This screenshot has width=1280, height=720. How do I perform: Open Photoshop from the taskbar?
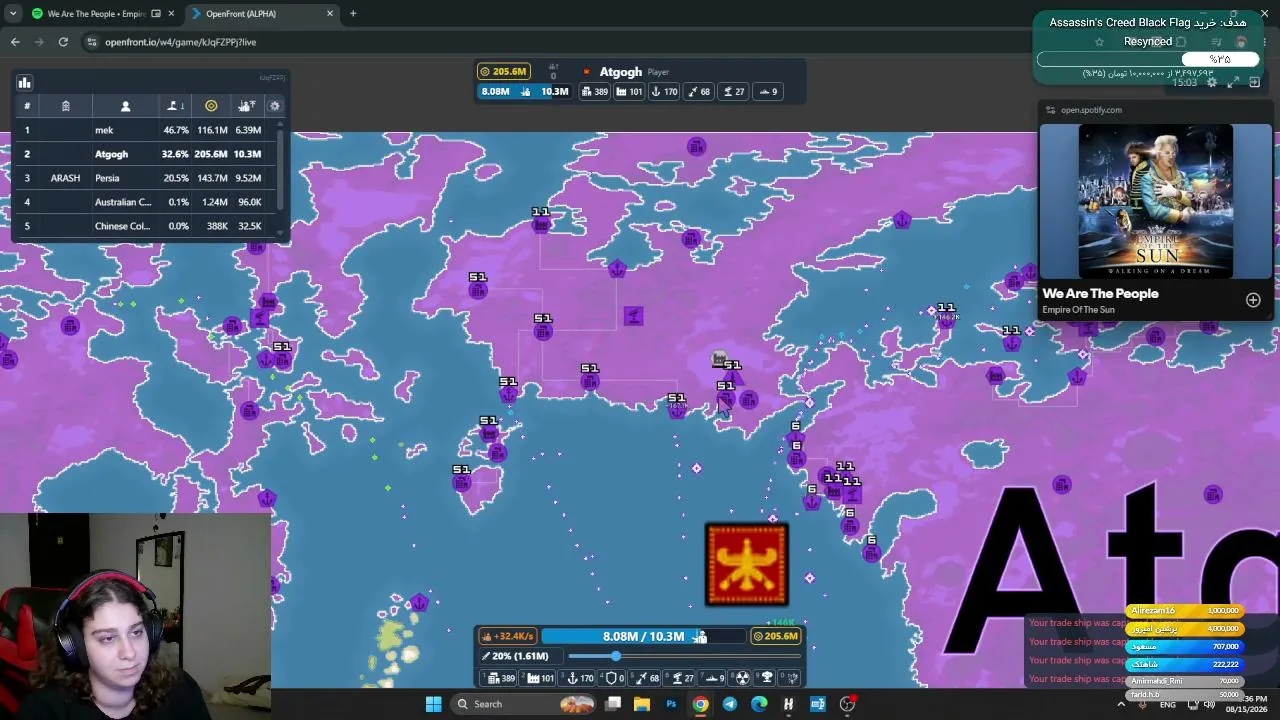click(x=671, y=704)
